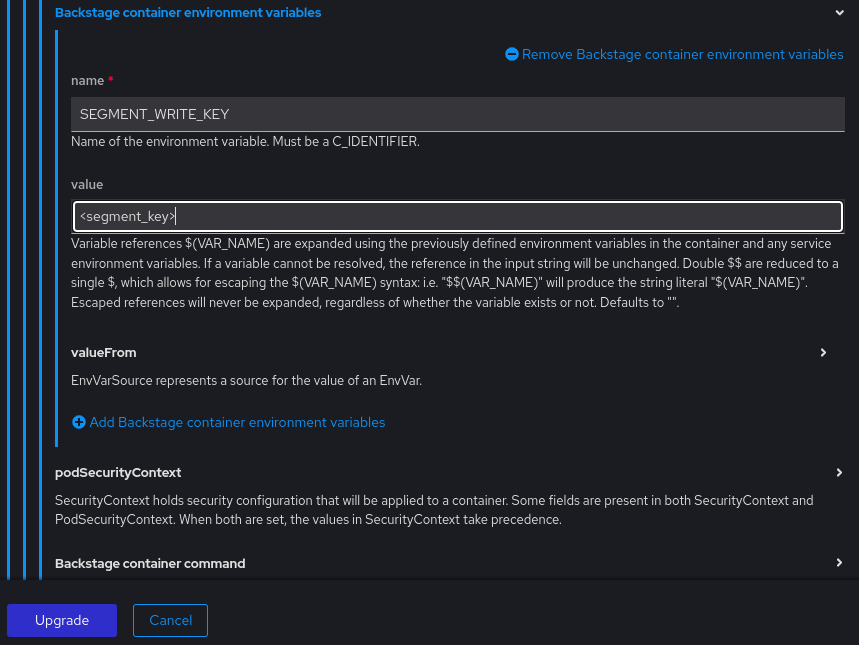This screenshot has height=645, width=859.
Task: Expand Backstage container command with its chevron
Action: [839, 563]
